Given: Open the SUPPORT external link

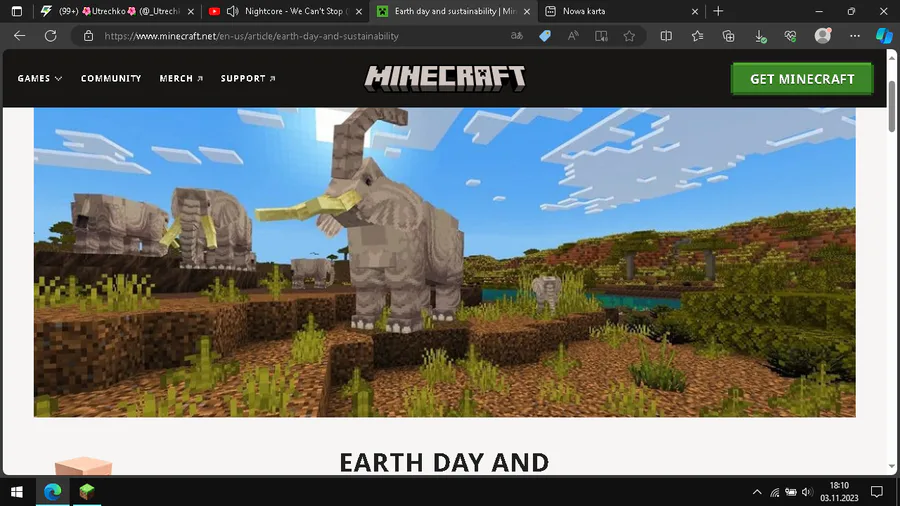Looking at the screenshot, I should 248,78.
